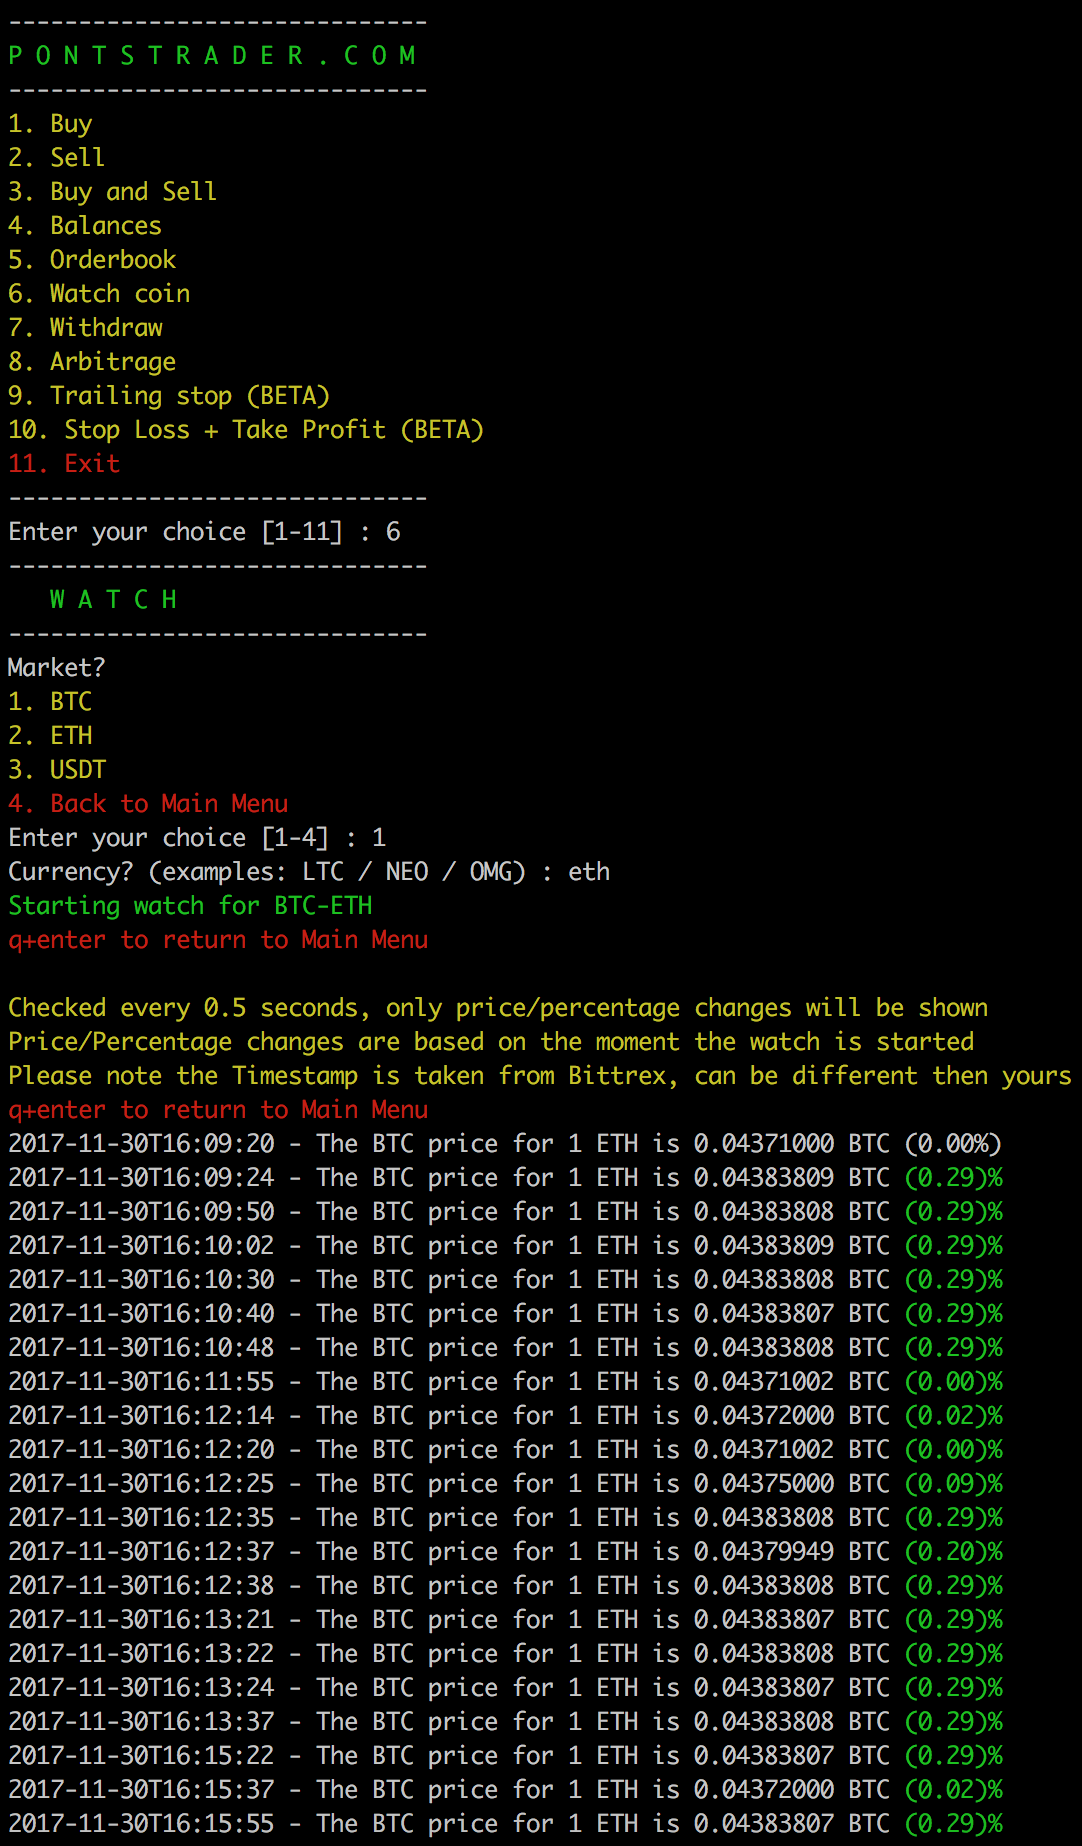Screen dimensions: 1082x1846
Task: Click the 16:12:20 price log row
Action: click(x=505, y=1450)
